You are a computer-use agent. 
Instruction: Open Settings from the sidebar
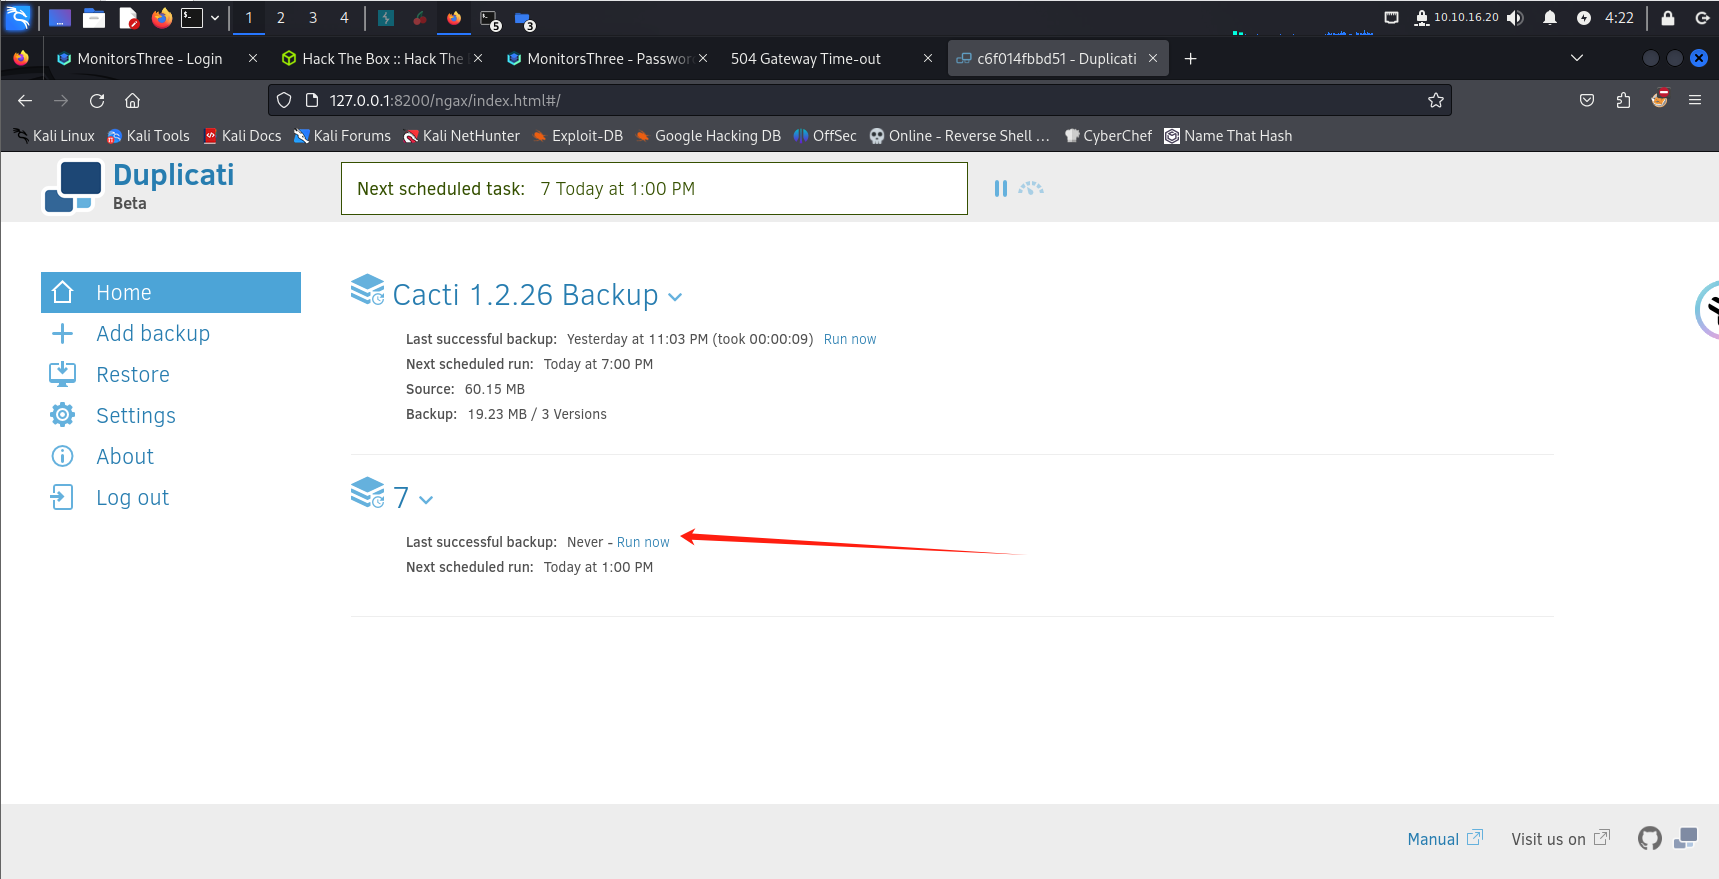(x=135, y=416)
